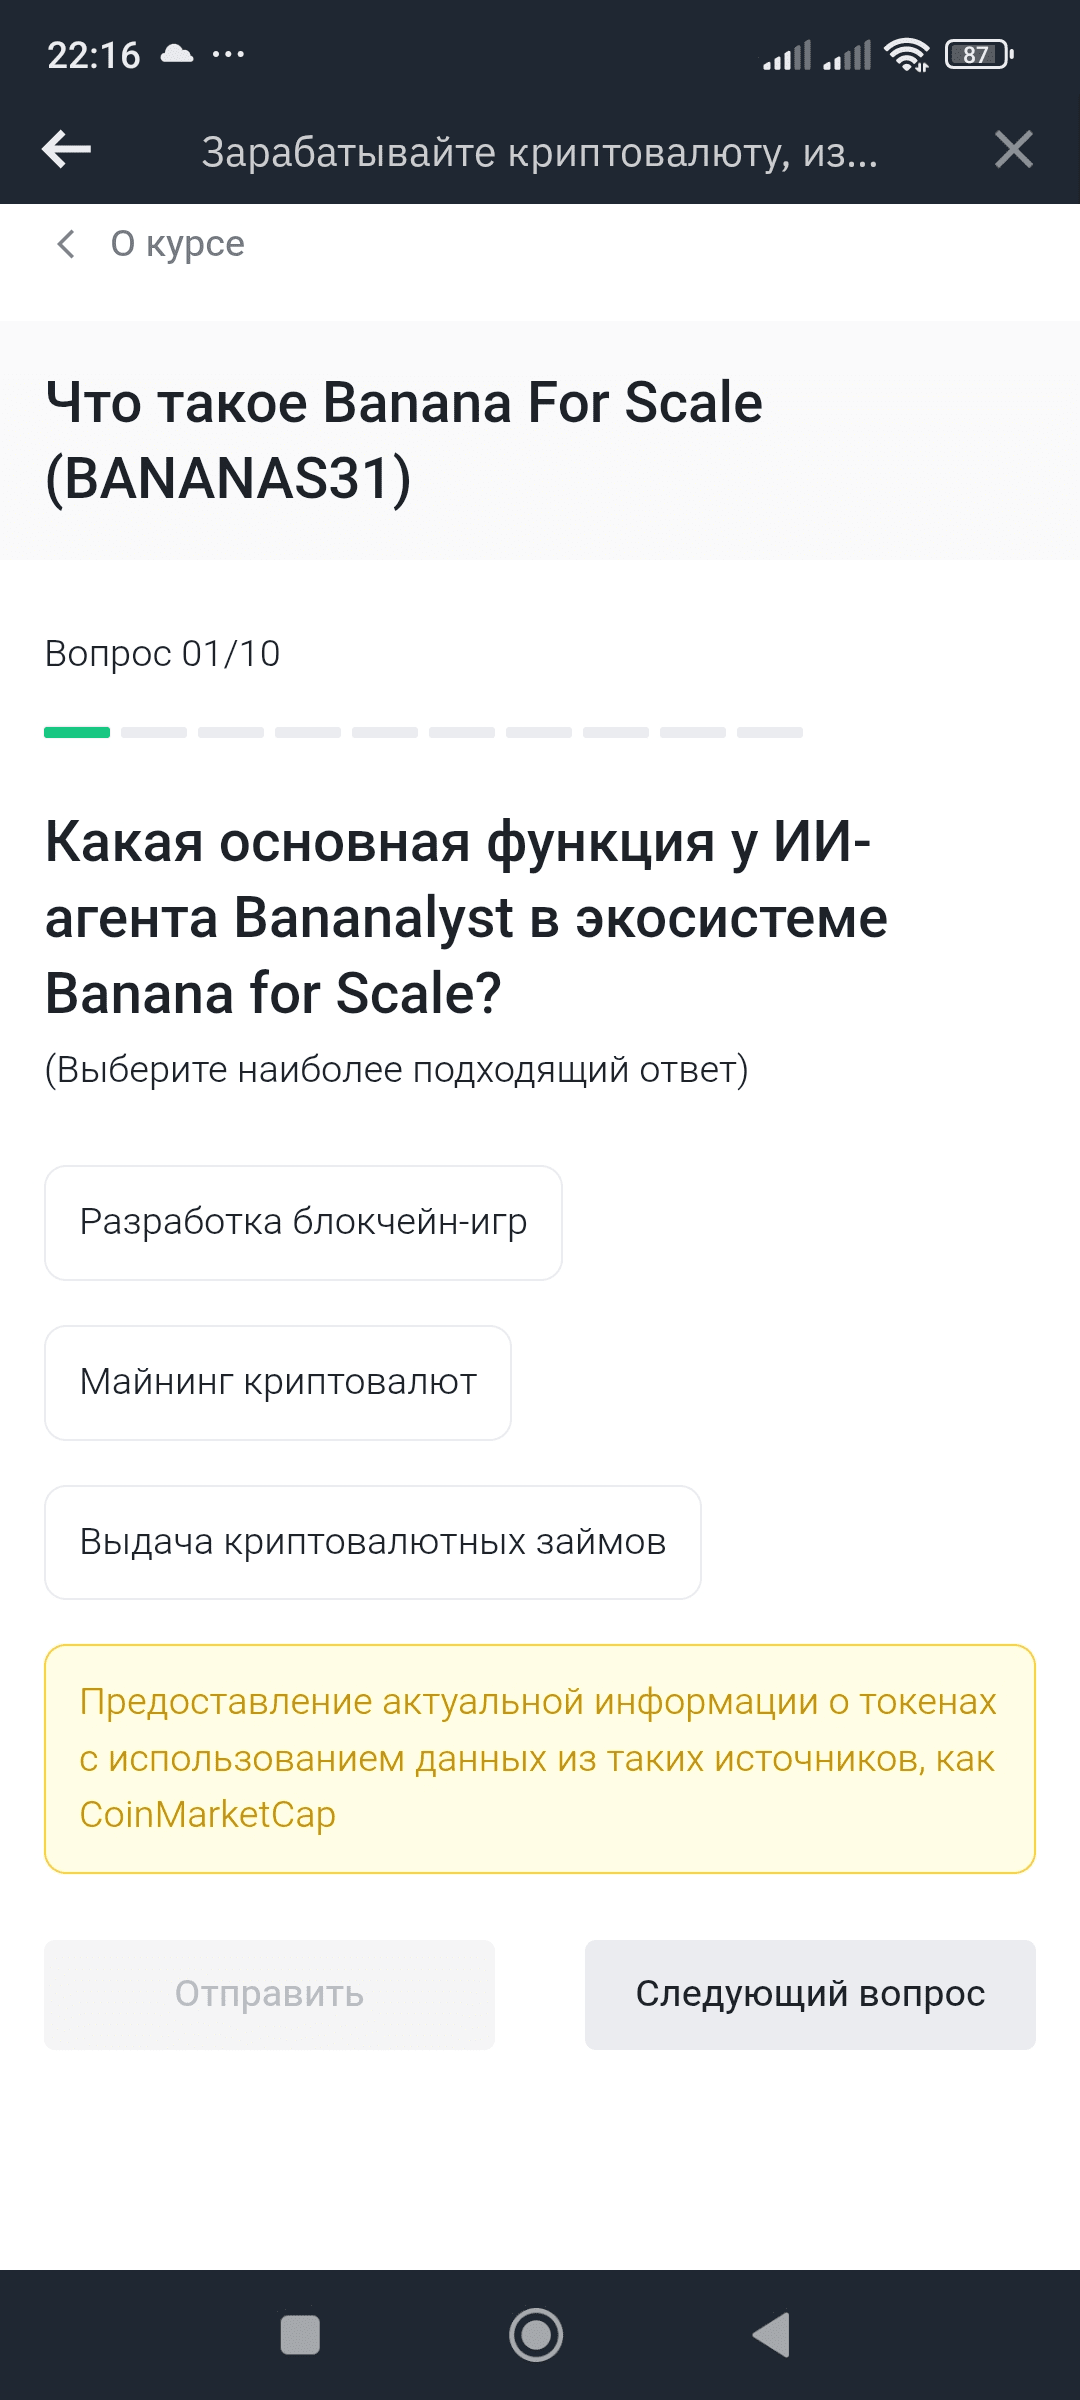Tap the Android recent apps square

click(300, 2335)
